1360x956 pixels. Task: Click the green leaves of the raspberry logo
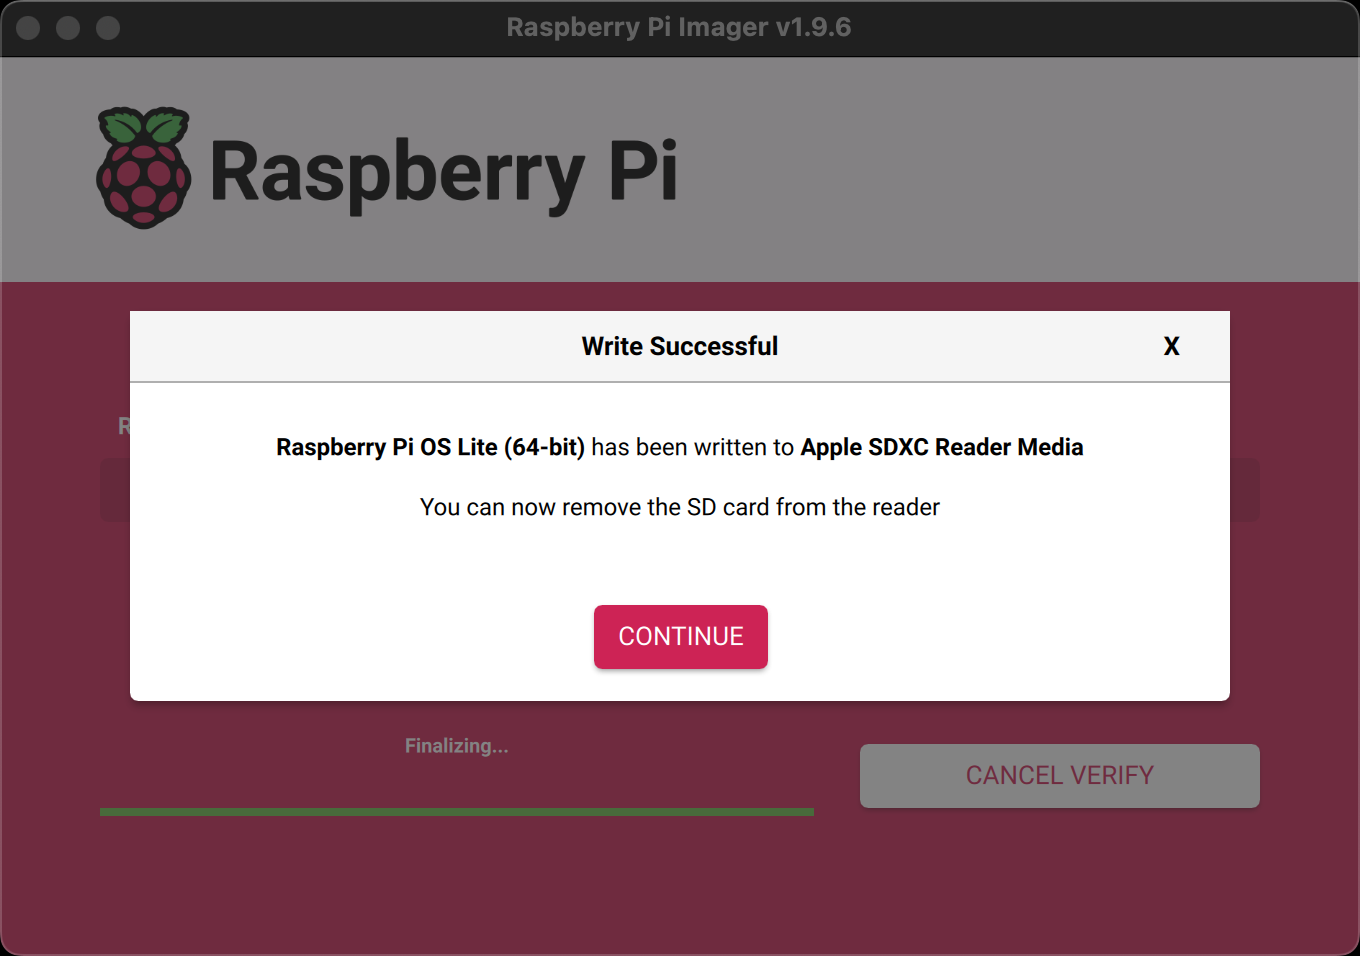(x=144, y=126)
